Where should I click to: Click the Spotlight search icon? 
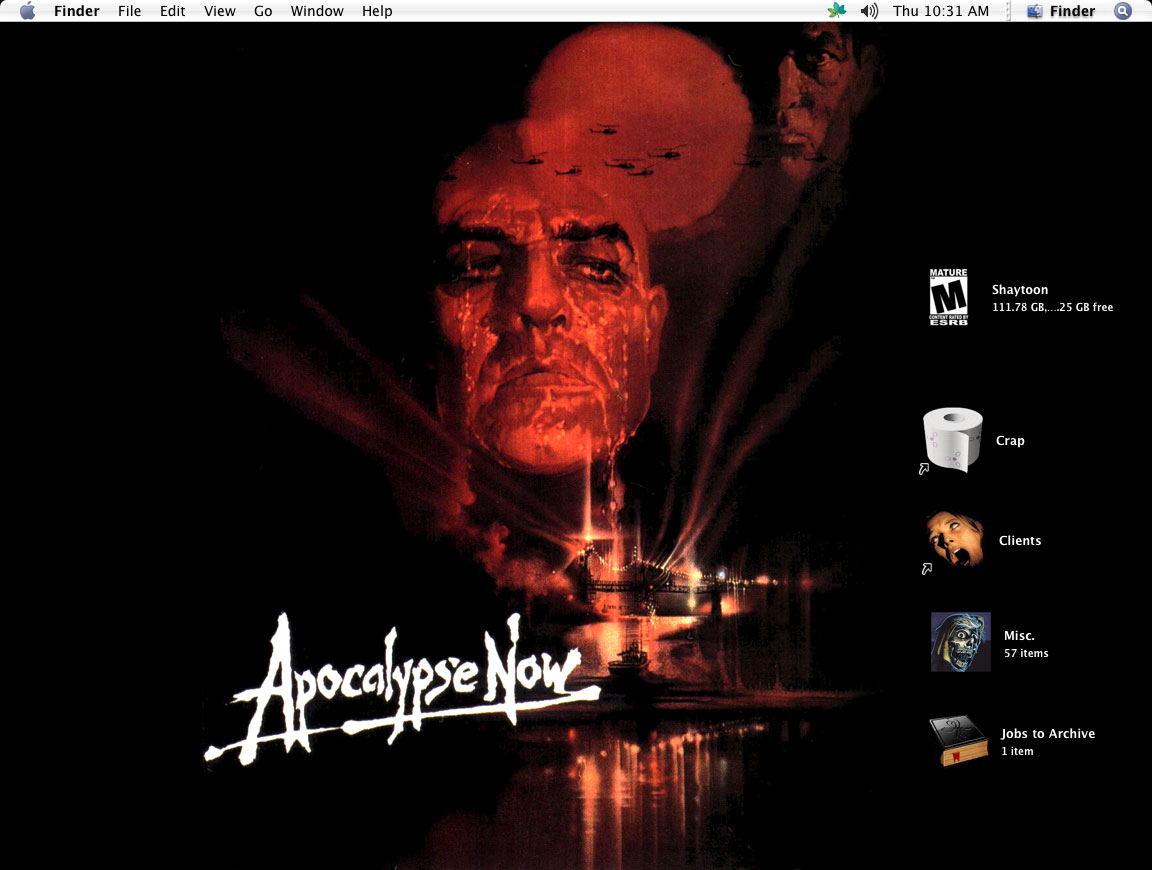point(1123,11)
